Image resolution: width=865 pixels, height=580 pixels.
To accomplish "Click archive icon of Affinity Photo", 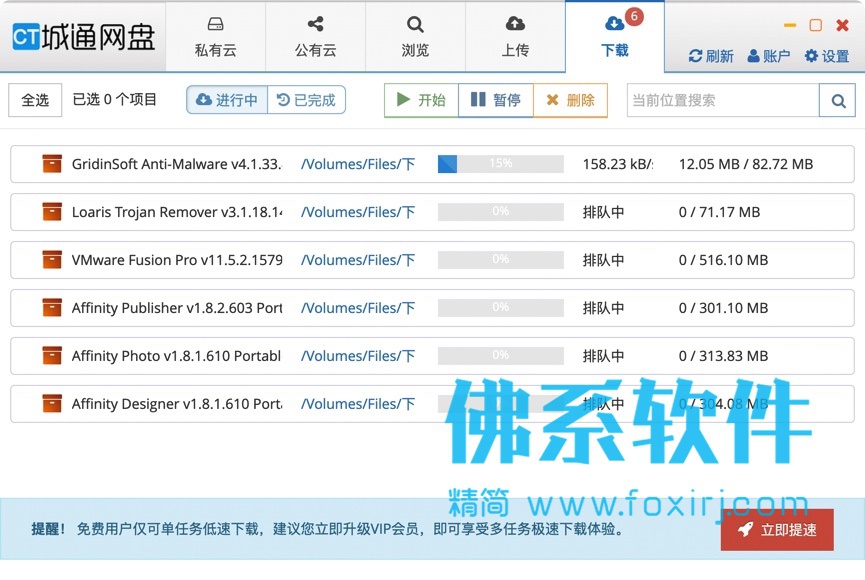I will (52, 356).
